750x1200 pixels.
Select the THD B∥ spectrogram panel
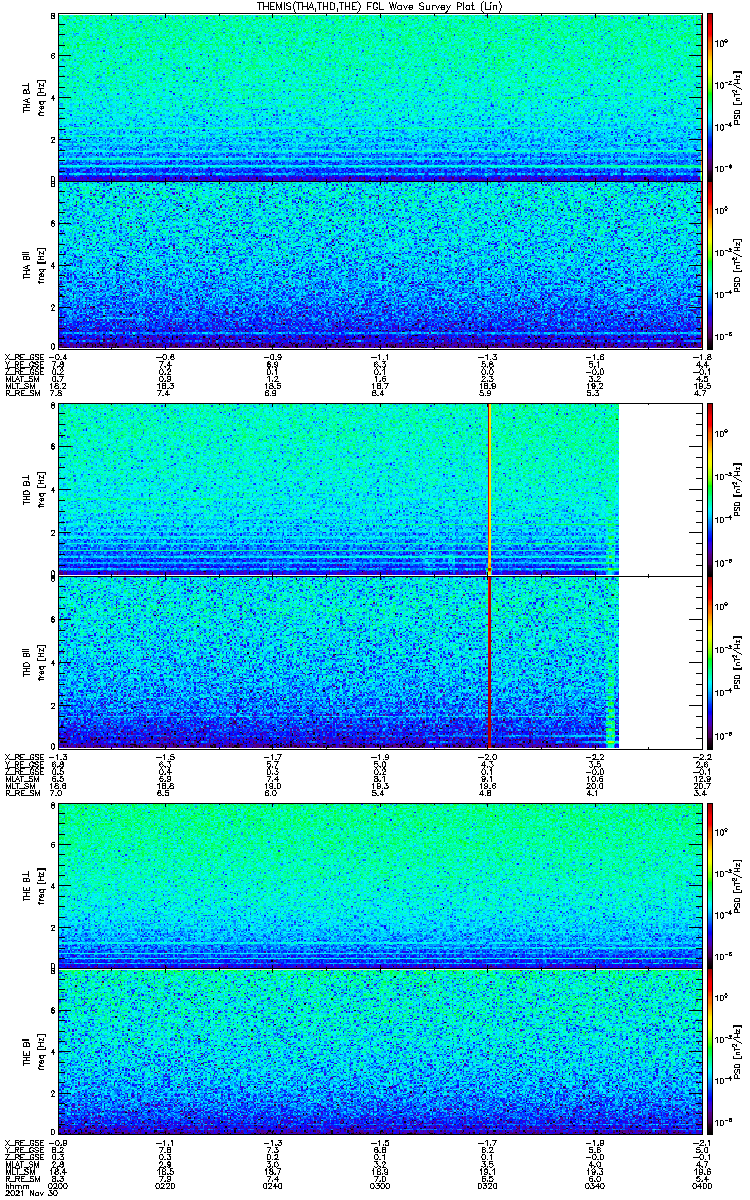pos(379,661)
